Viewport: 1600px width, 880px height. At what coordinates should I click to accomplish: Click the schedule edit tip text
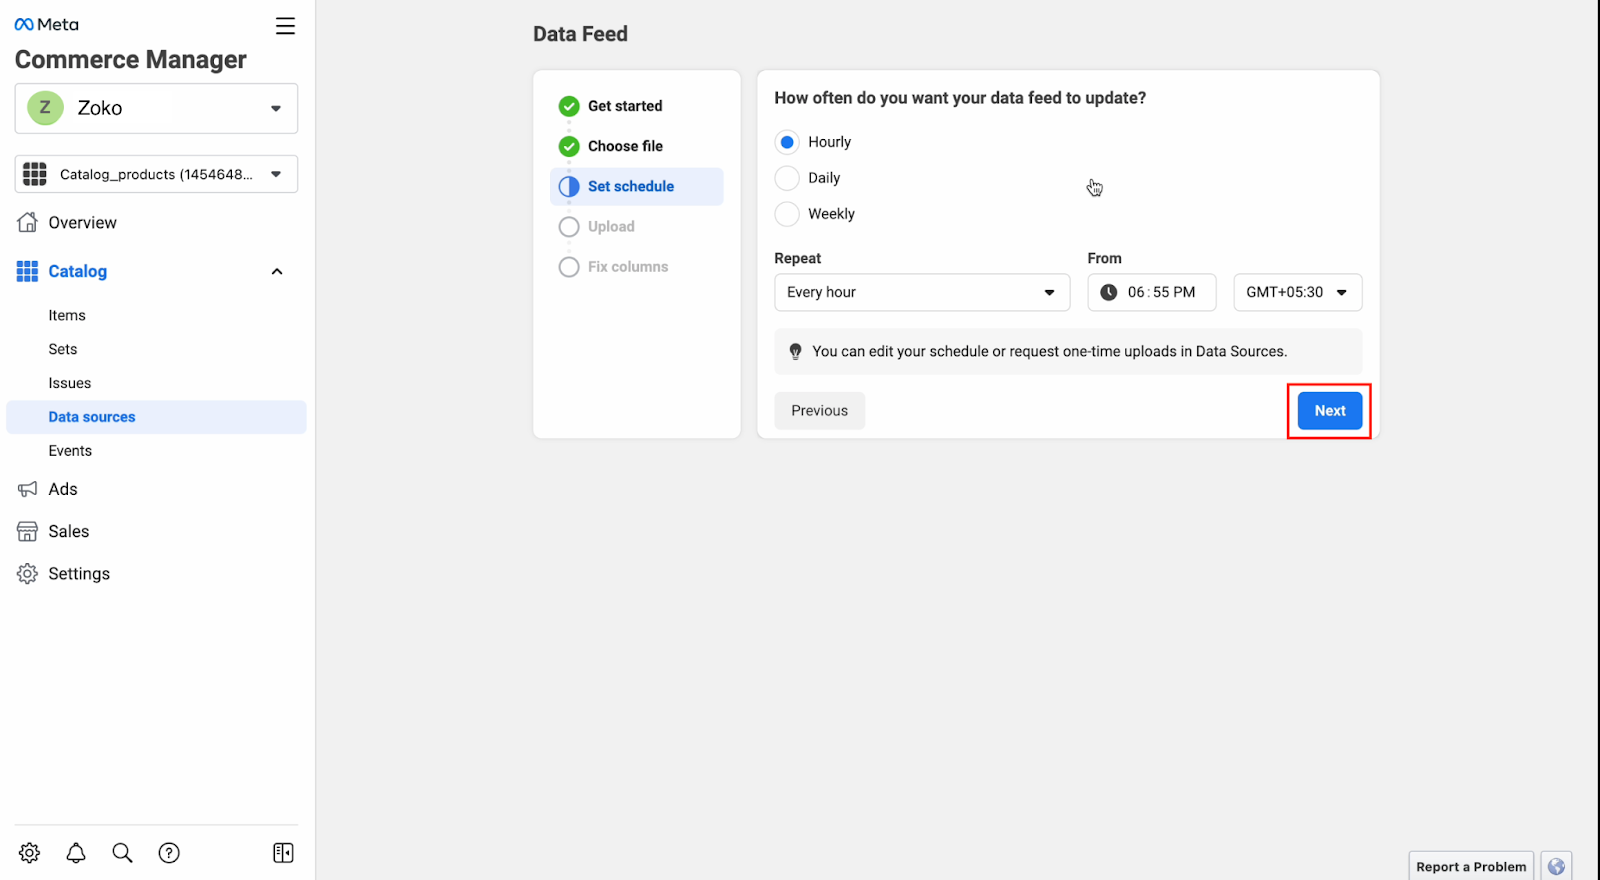pos(1049,352)
